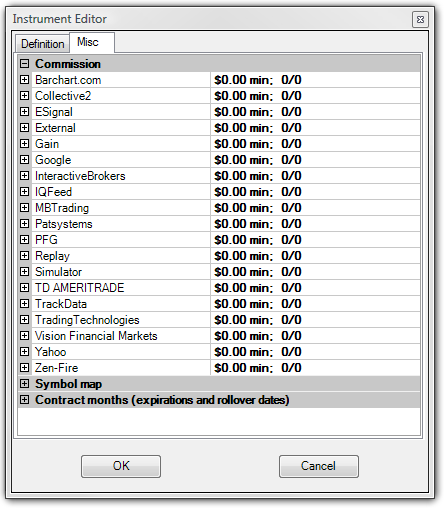Viewport: 447px width, 508px height.
Task: Expand the InteractiveBrokers commission row
Action: (x=24, y=175)
